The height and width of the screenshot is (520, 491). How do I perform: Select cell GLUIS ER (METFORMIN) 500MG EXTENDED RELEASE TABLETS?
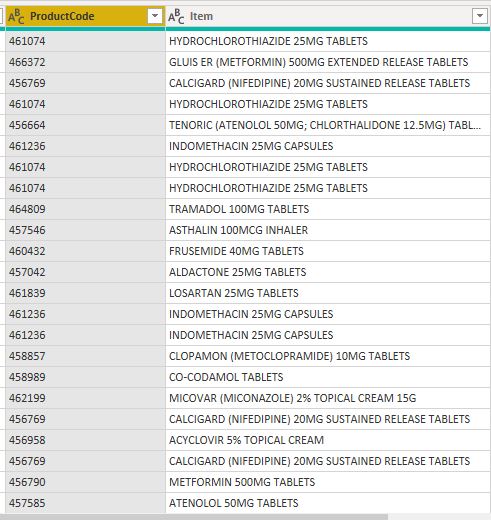point(328,62)
